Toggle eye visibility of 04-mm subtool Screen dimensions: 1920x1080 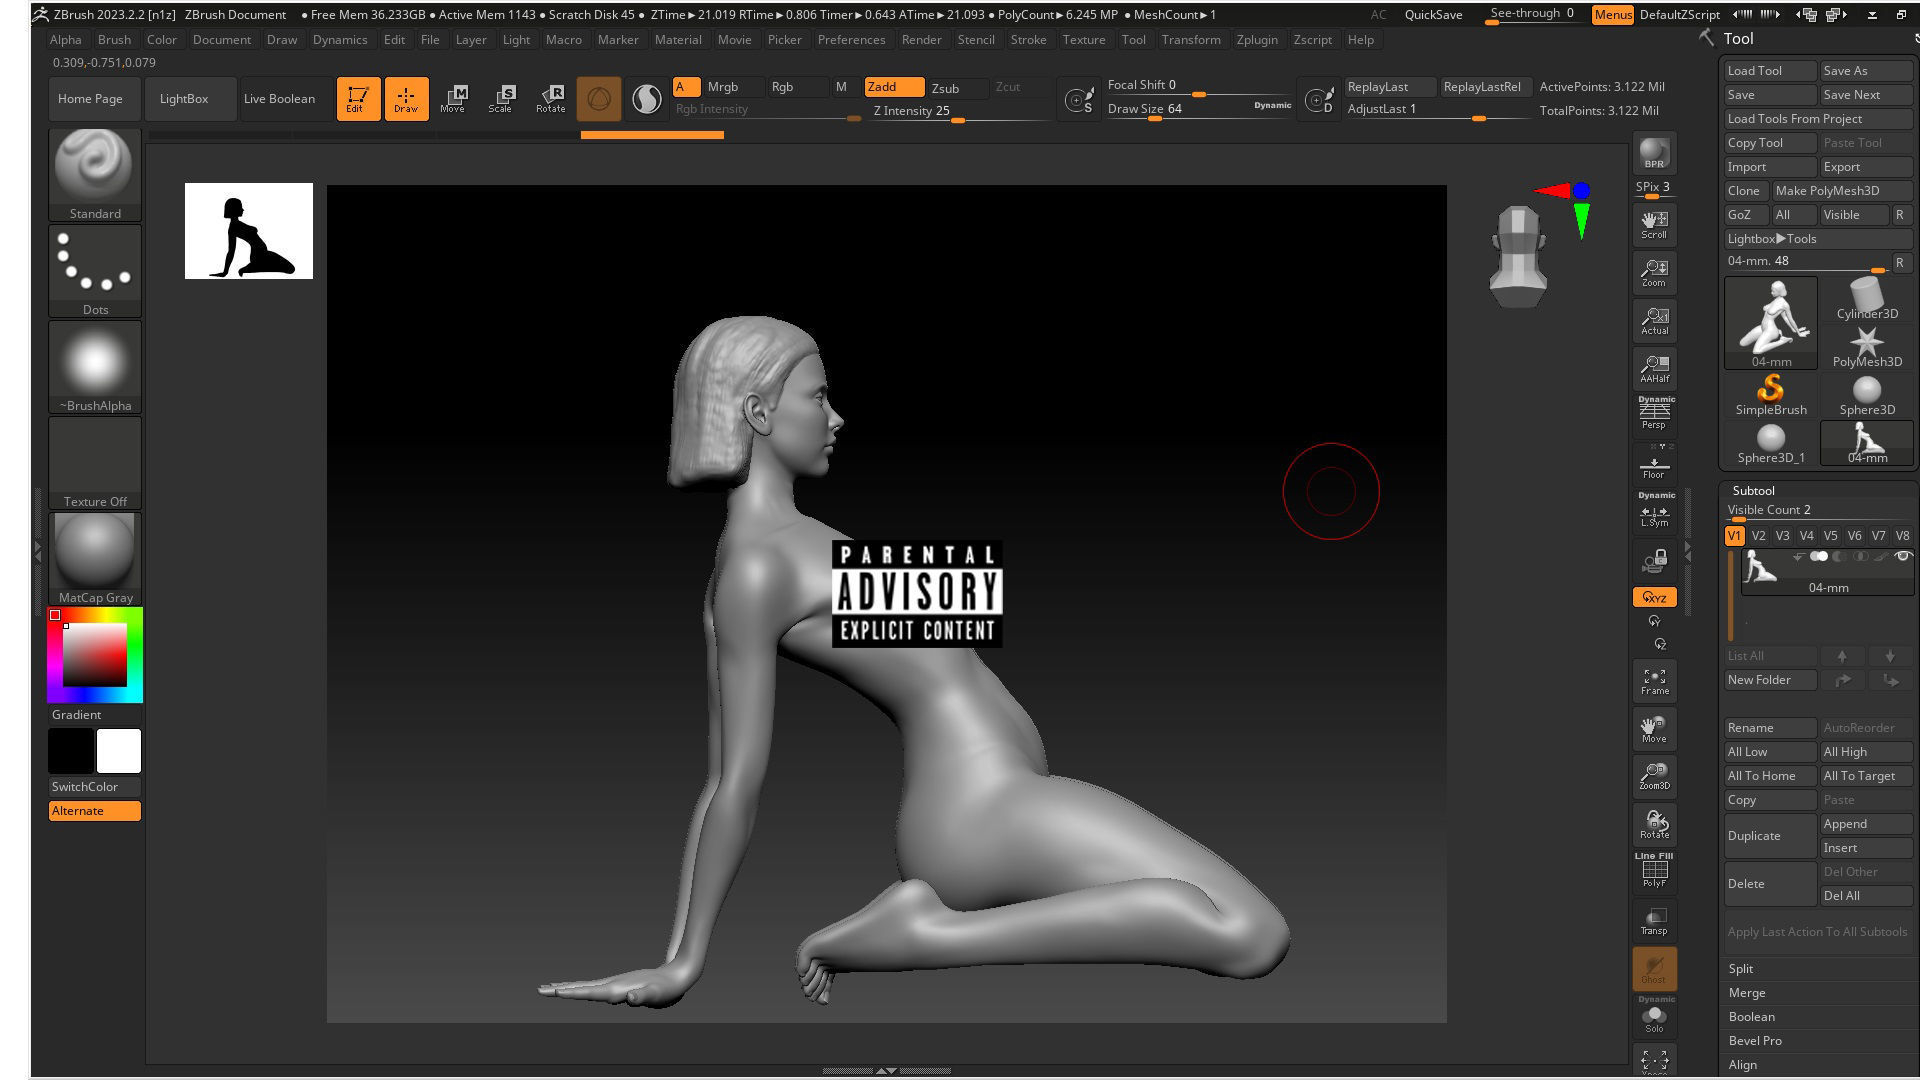tap(1903, 556)
